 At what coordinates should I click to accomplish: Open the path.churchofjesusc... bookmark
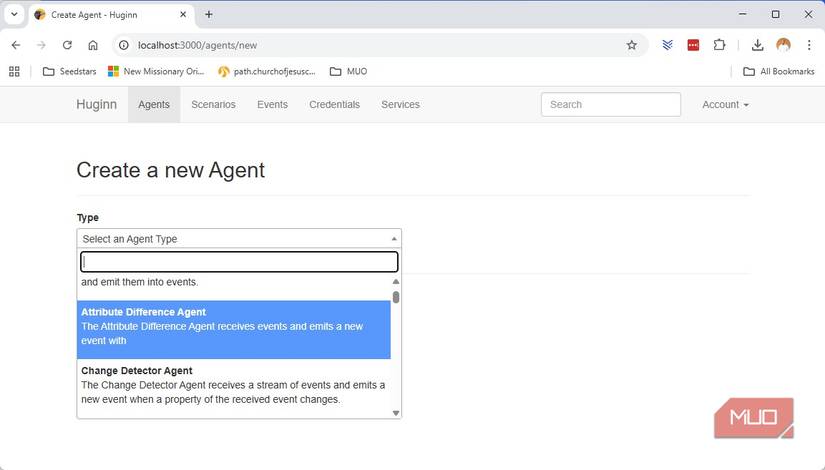pyautogui.click(x=267, y=72)
